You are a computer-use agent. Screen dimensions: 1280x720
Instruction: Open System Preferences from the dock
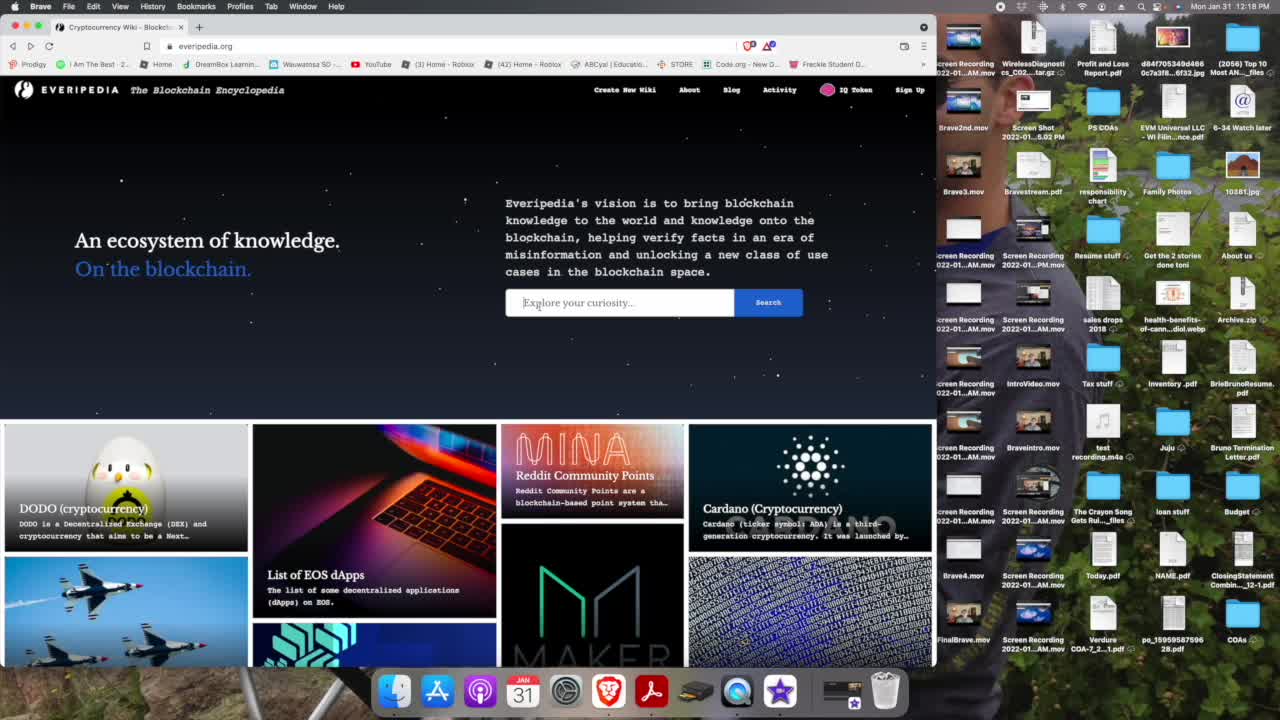click(566, 691)
